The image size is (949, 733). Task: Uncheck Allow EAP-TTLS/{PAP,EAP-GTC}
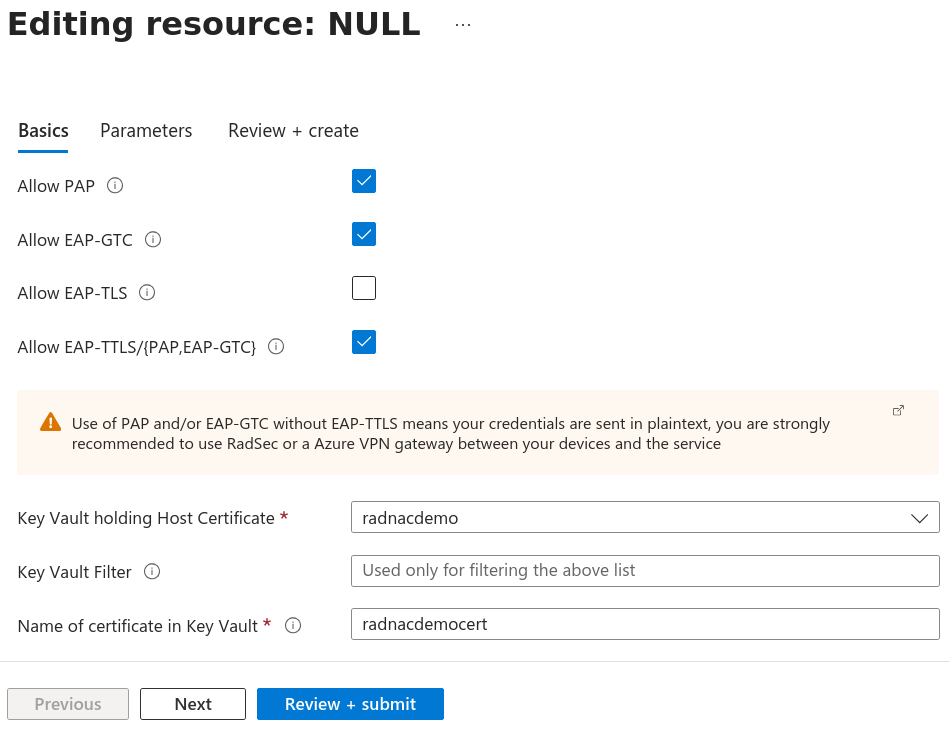[363, 341]
